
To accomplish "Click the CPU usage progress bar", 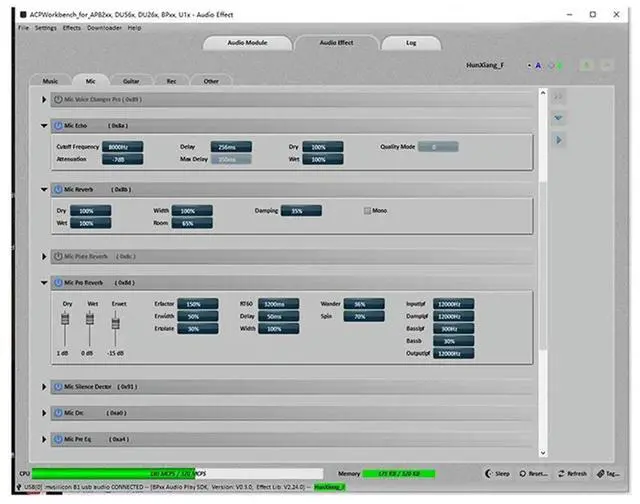I will (178, 473).
